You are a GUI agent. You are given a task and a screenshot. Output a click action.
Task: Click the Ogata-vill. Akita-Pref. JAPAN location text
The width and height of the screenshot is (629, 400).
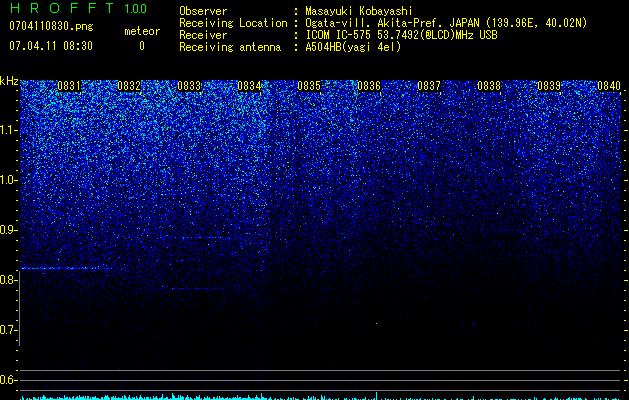click(446, 23)
